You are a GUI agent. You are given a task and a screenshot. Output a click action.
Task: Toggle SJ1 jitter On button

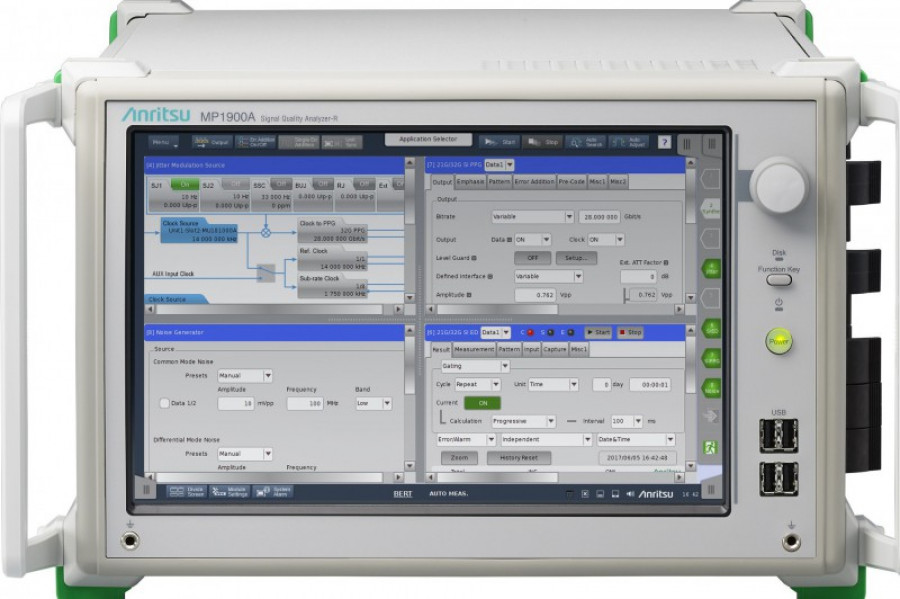coord(184,185)
